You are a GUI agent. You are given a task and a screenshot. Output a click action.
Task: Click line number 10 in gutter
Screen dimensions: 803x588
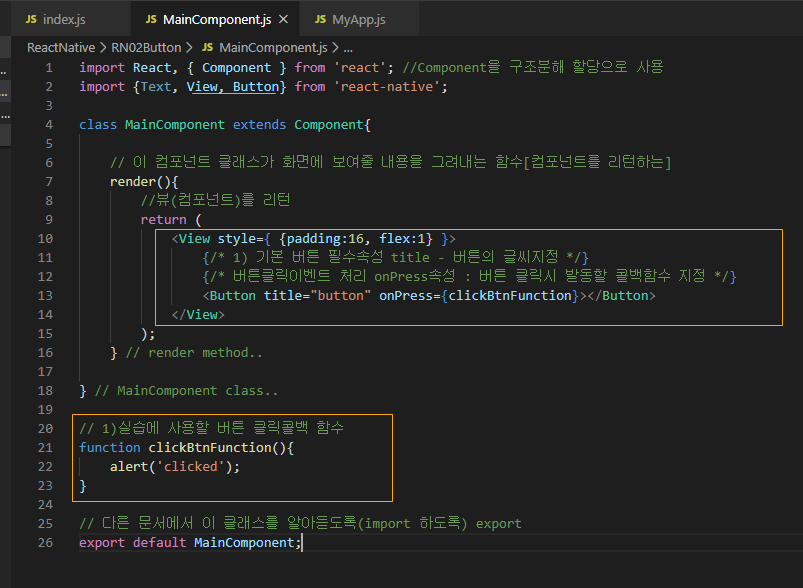tap(45, 239)
